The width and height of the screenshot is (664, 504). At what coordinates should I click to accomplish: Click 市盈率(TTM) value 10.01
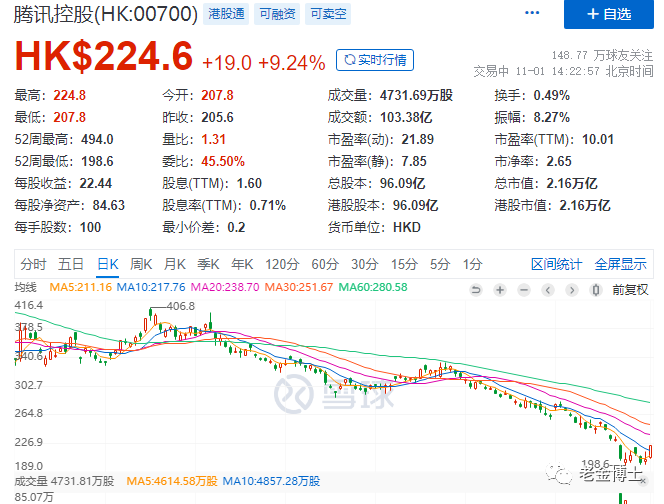pos(598,139)
